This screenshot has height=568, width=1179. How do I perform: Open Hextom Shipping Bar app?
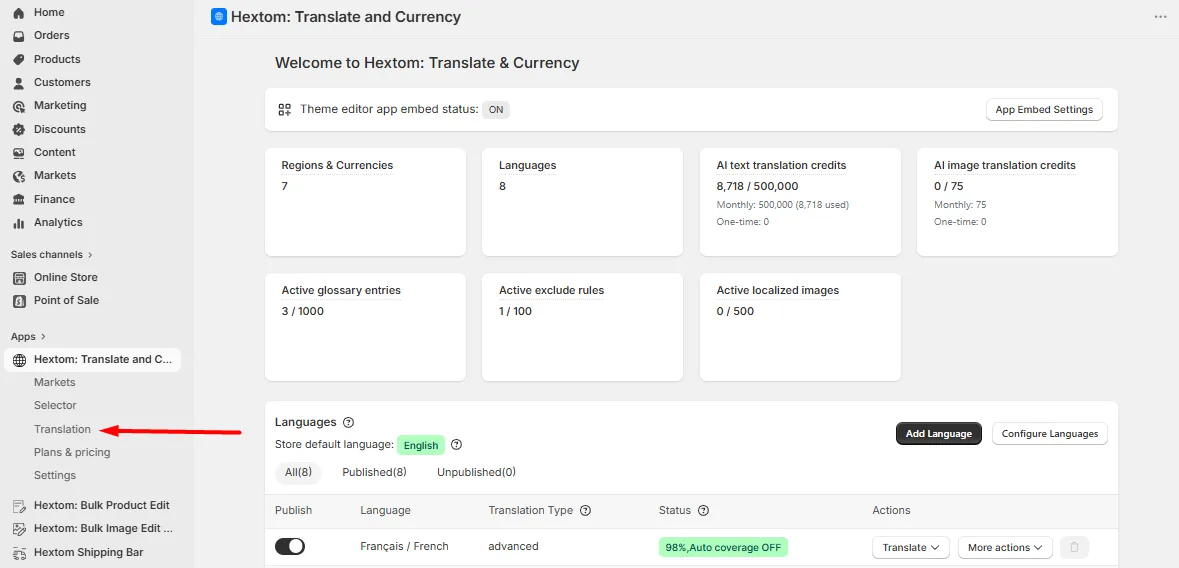(89, 552)
